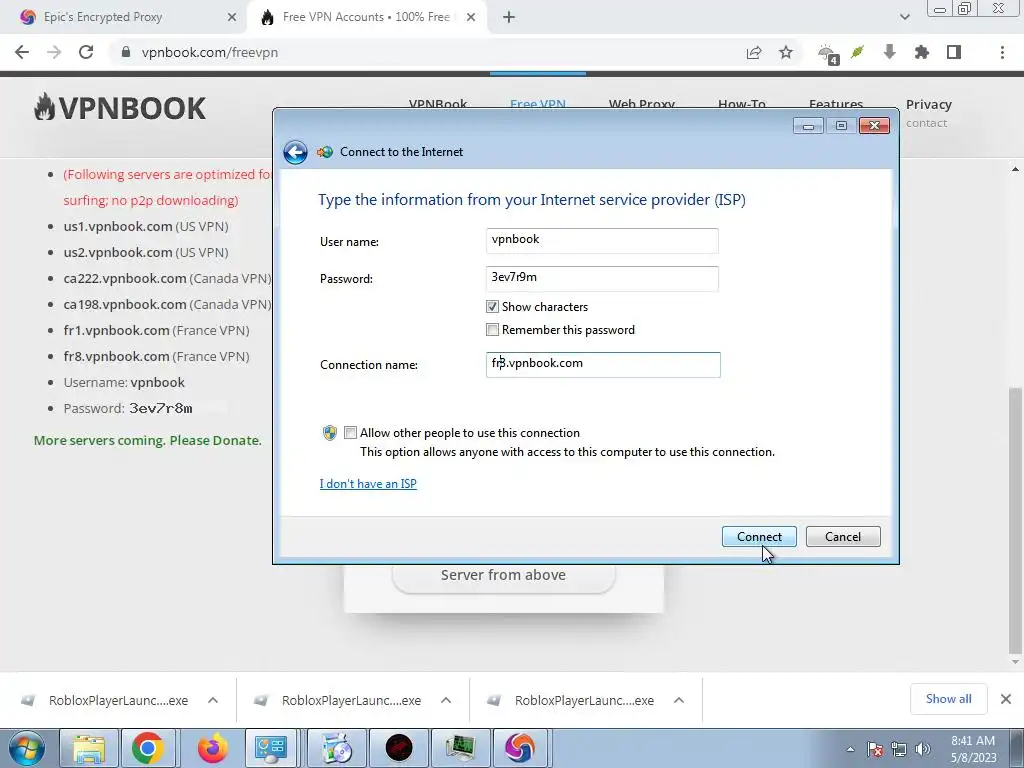Click scrollbar down arrow of page

[x=1015, y=662]
